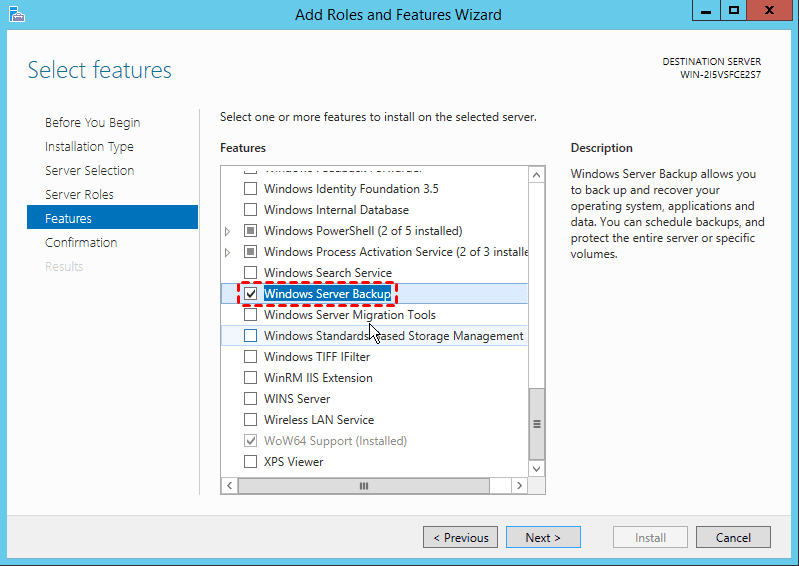Maximize the wizard window

733,11
